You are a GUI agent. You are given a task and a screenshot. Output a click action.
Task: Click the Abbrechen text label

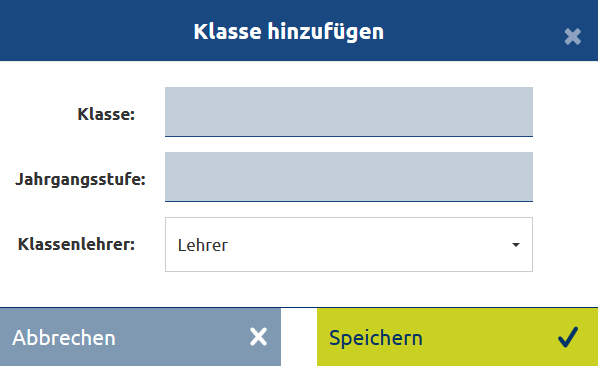click(64, 338)
